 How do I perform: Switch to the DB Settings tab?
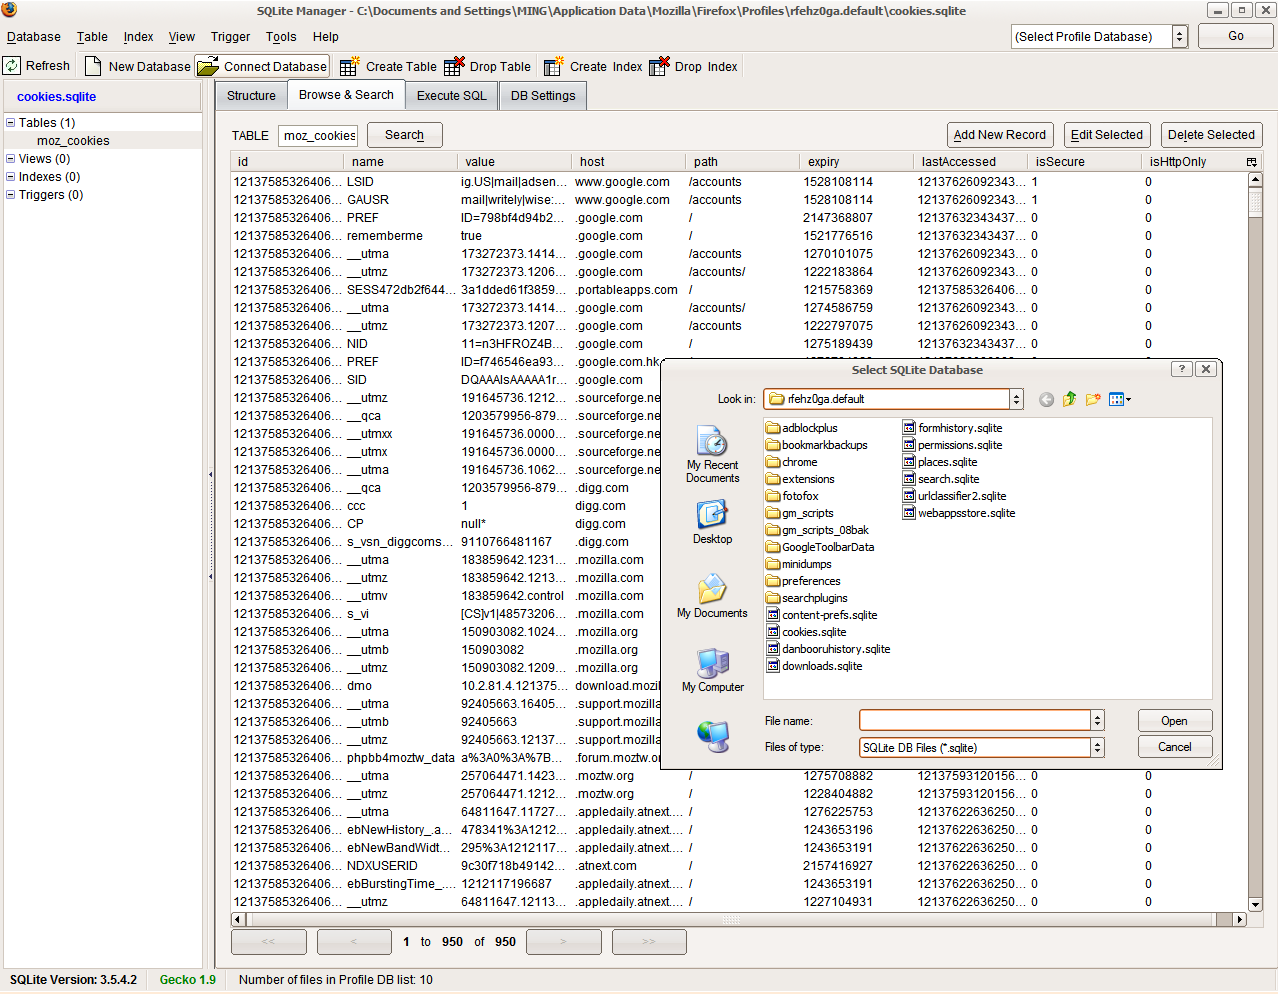pyautogui.click(x=543, y=96)
